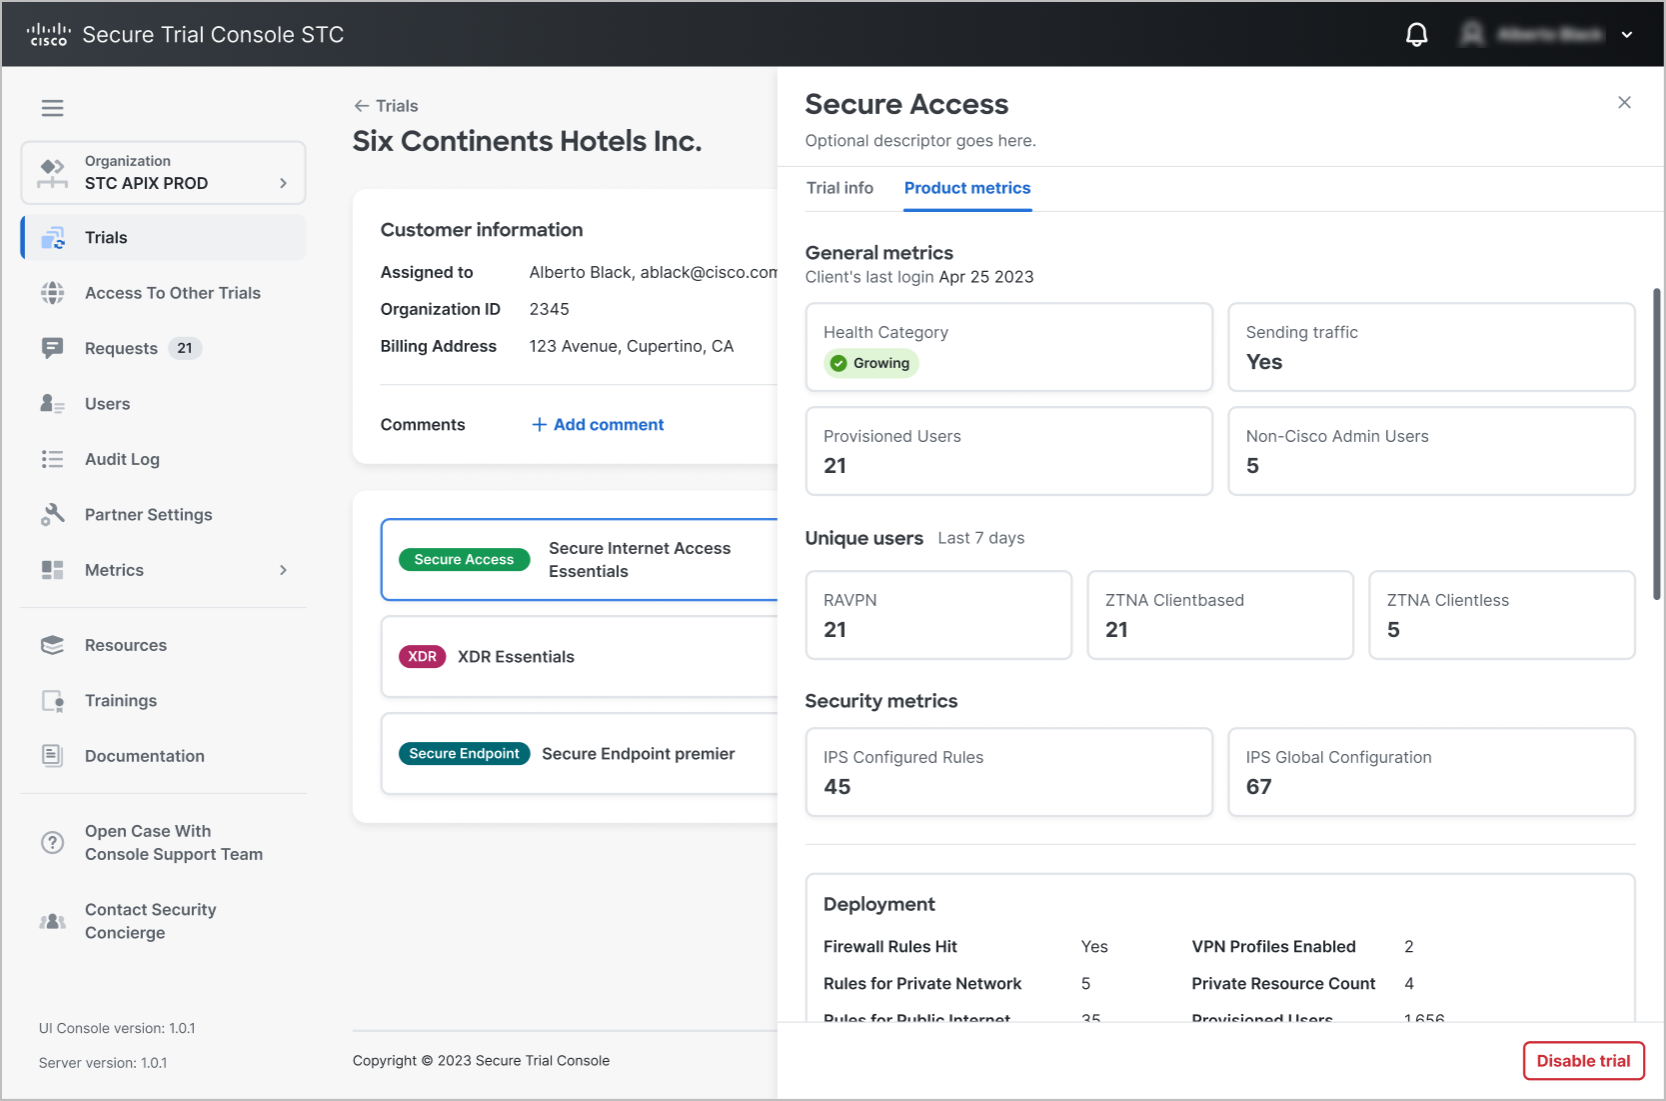Image resolution: width=1666 pixels, height=1101 pixels.
Task: Select the Secure Internet Access Essentials card
Action: click(x=580, y=560)
